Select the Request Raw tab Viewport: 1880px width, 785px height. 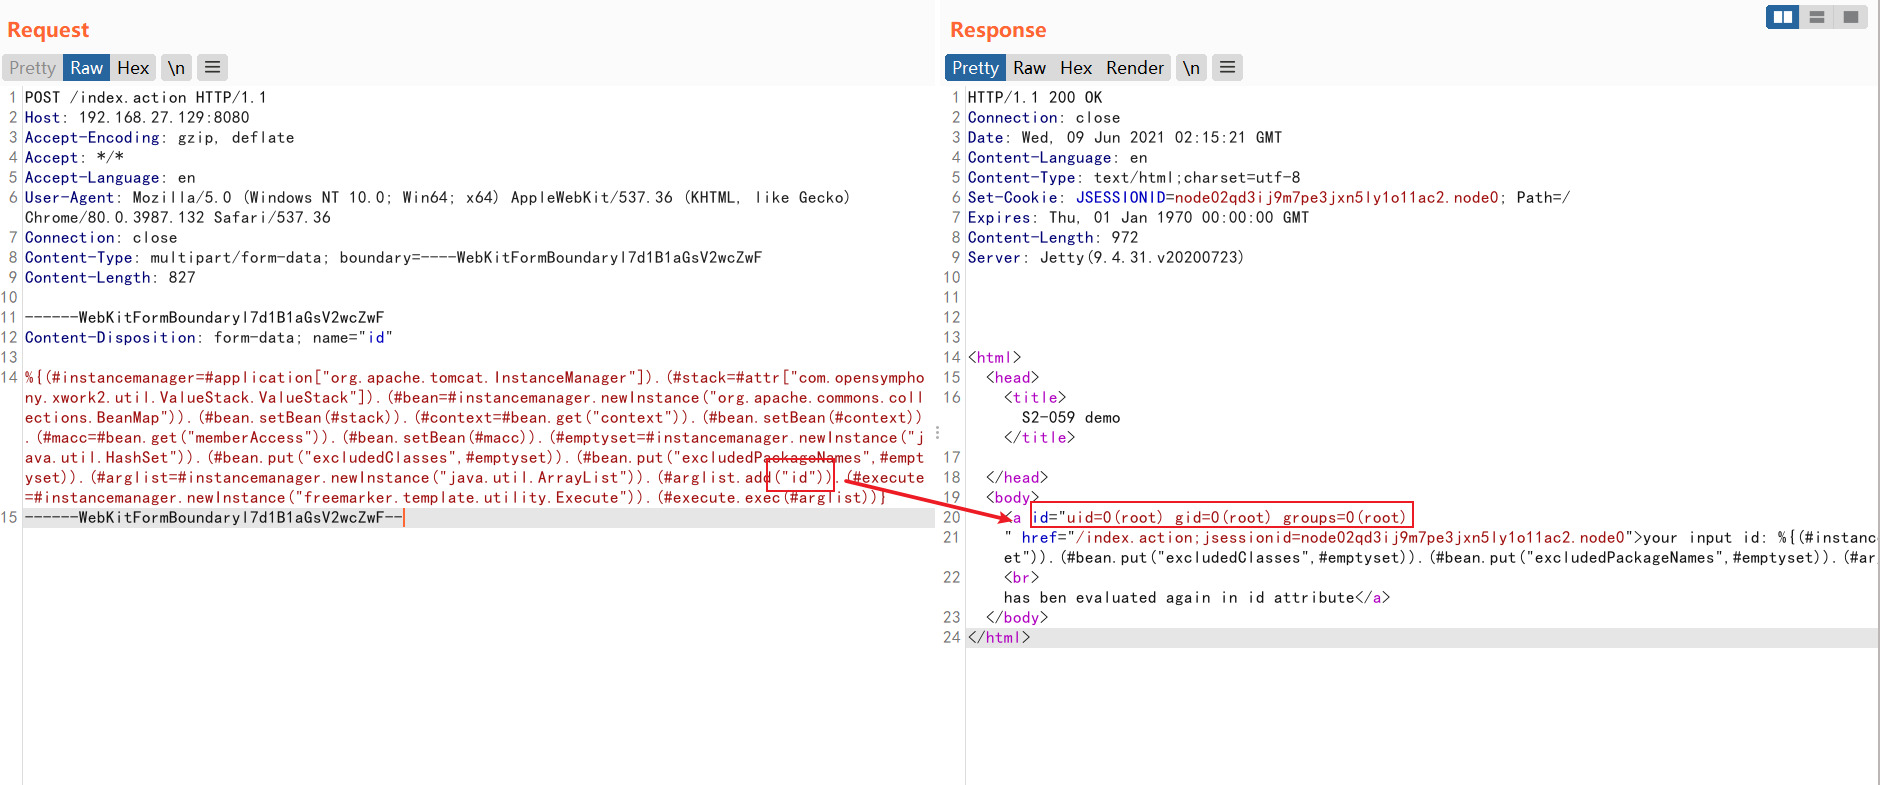click(86, 68)
